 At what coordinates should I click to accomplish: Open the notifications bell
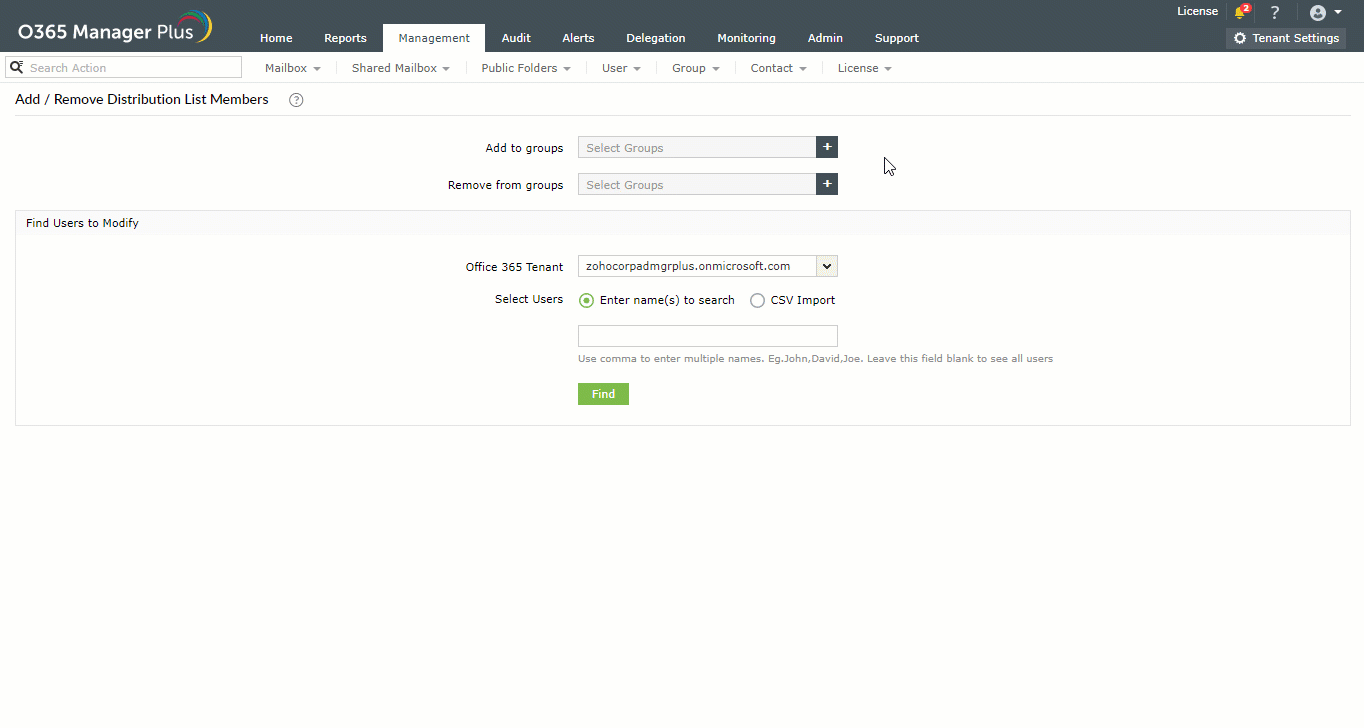coord(1240,11)
